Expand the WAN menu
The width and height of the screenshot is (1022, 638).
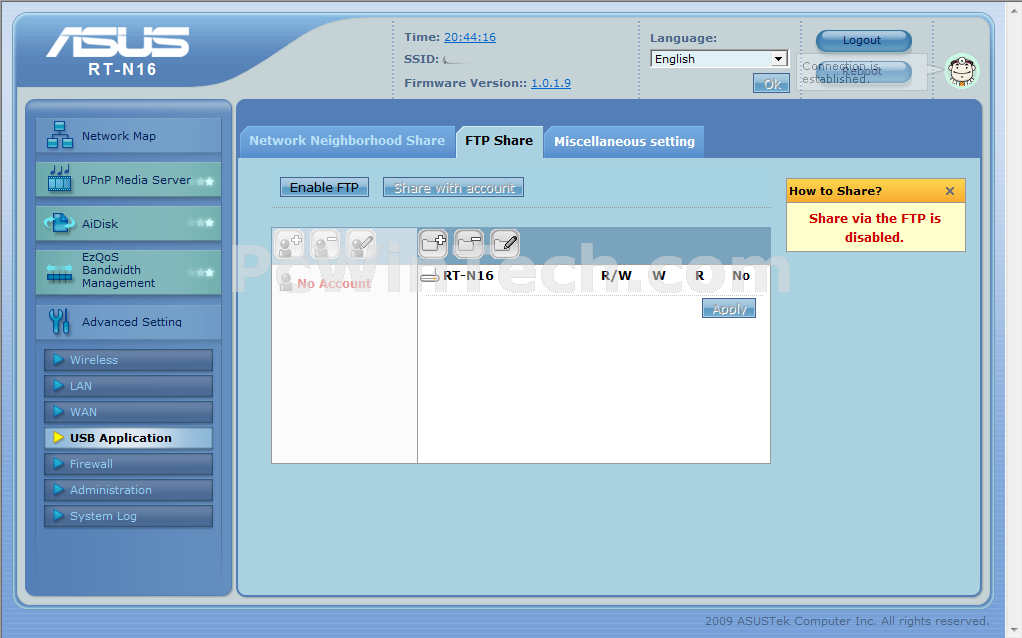coord(128,412)
